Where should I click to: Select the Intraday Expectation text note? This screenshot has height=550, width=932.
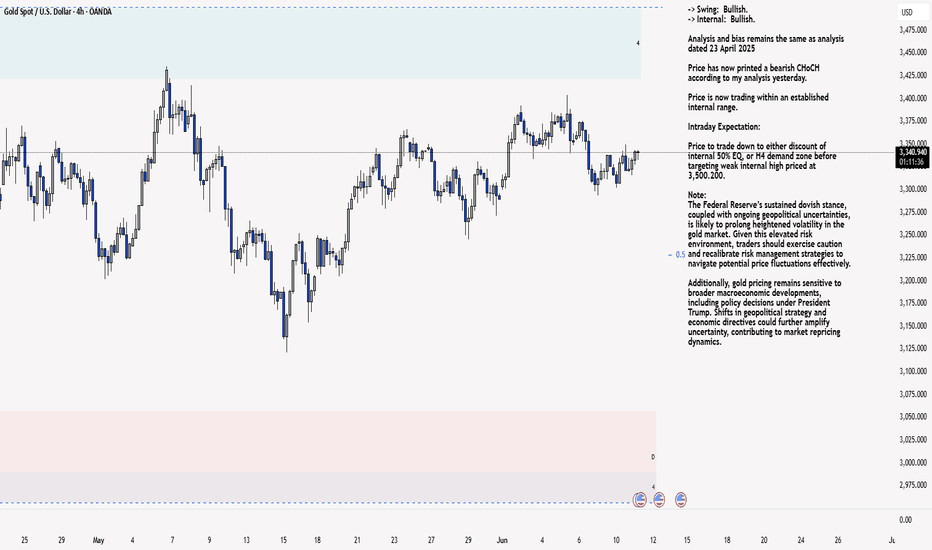[x=723, y=127]
